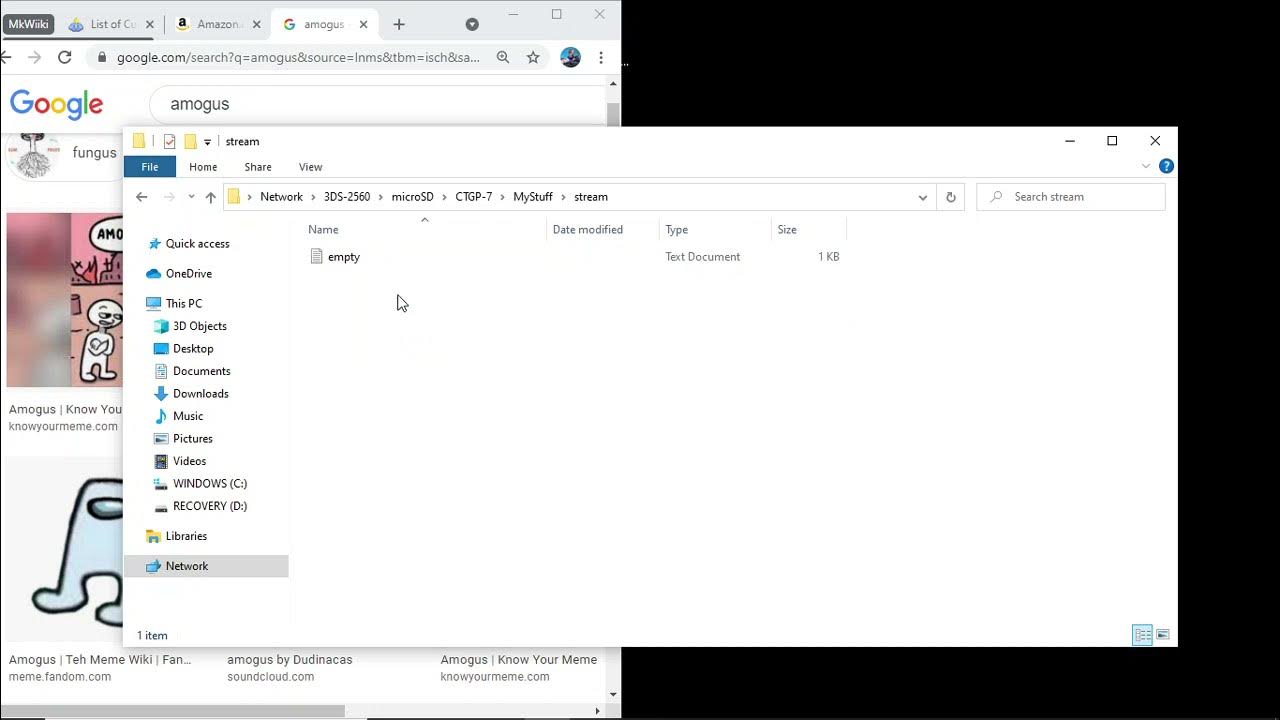Viewport: 1280px width, 720px height.
Task: Click New folder icon in title toolbar
Action: pyautogui.click(x=190, y=141)
